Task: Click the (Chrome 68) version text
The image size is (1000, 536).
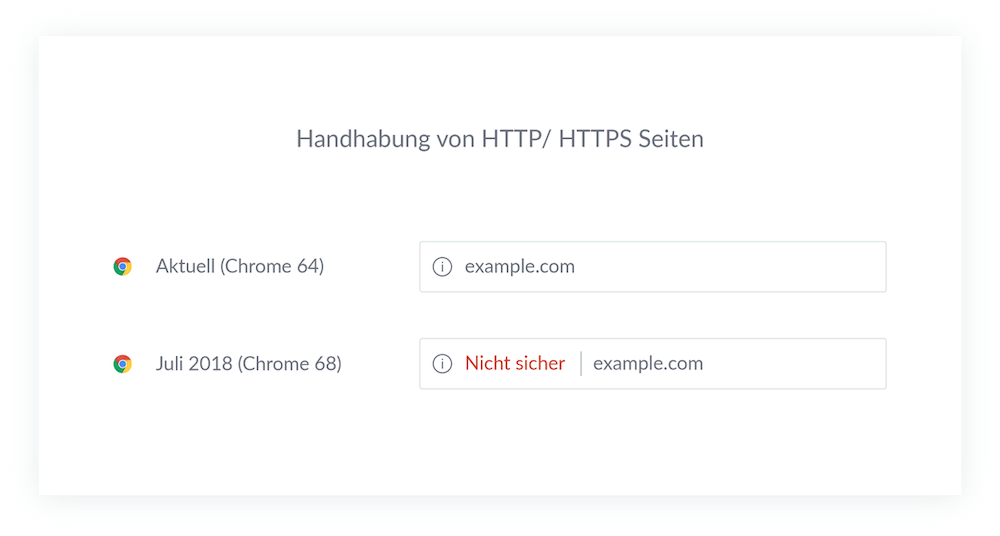Action: (290, 364)
